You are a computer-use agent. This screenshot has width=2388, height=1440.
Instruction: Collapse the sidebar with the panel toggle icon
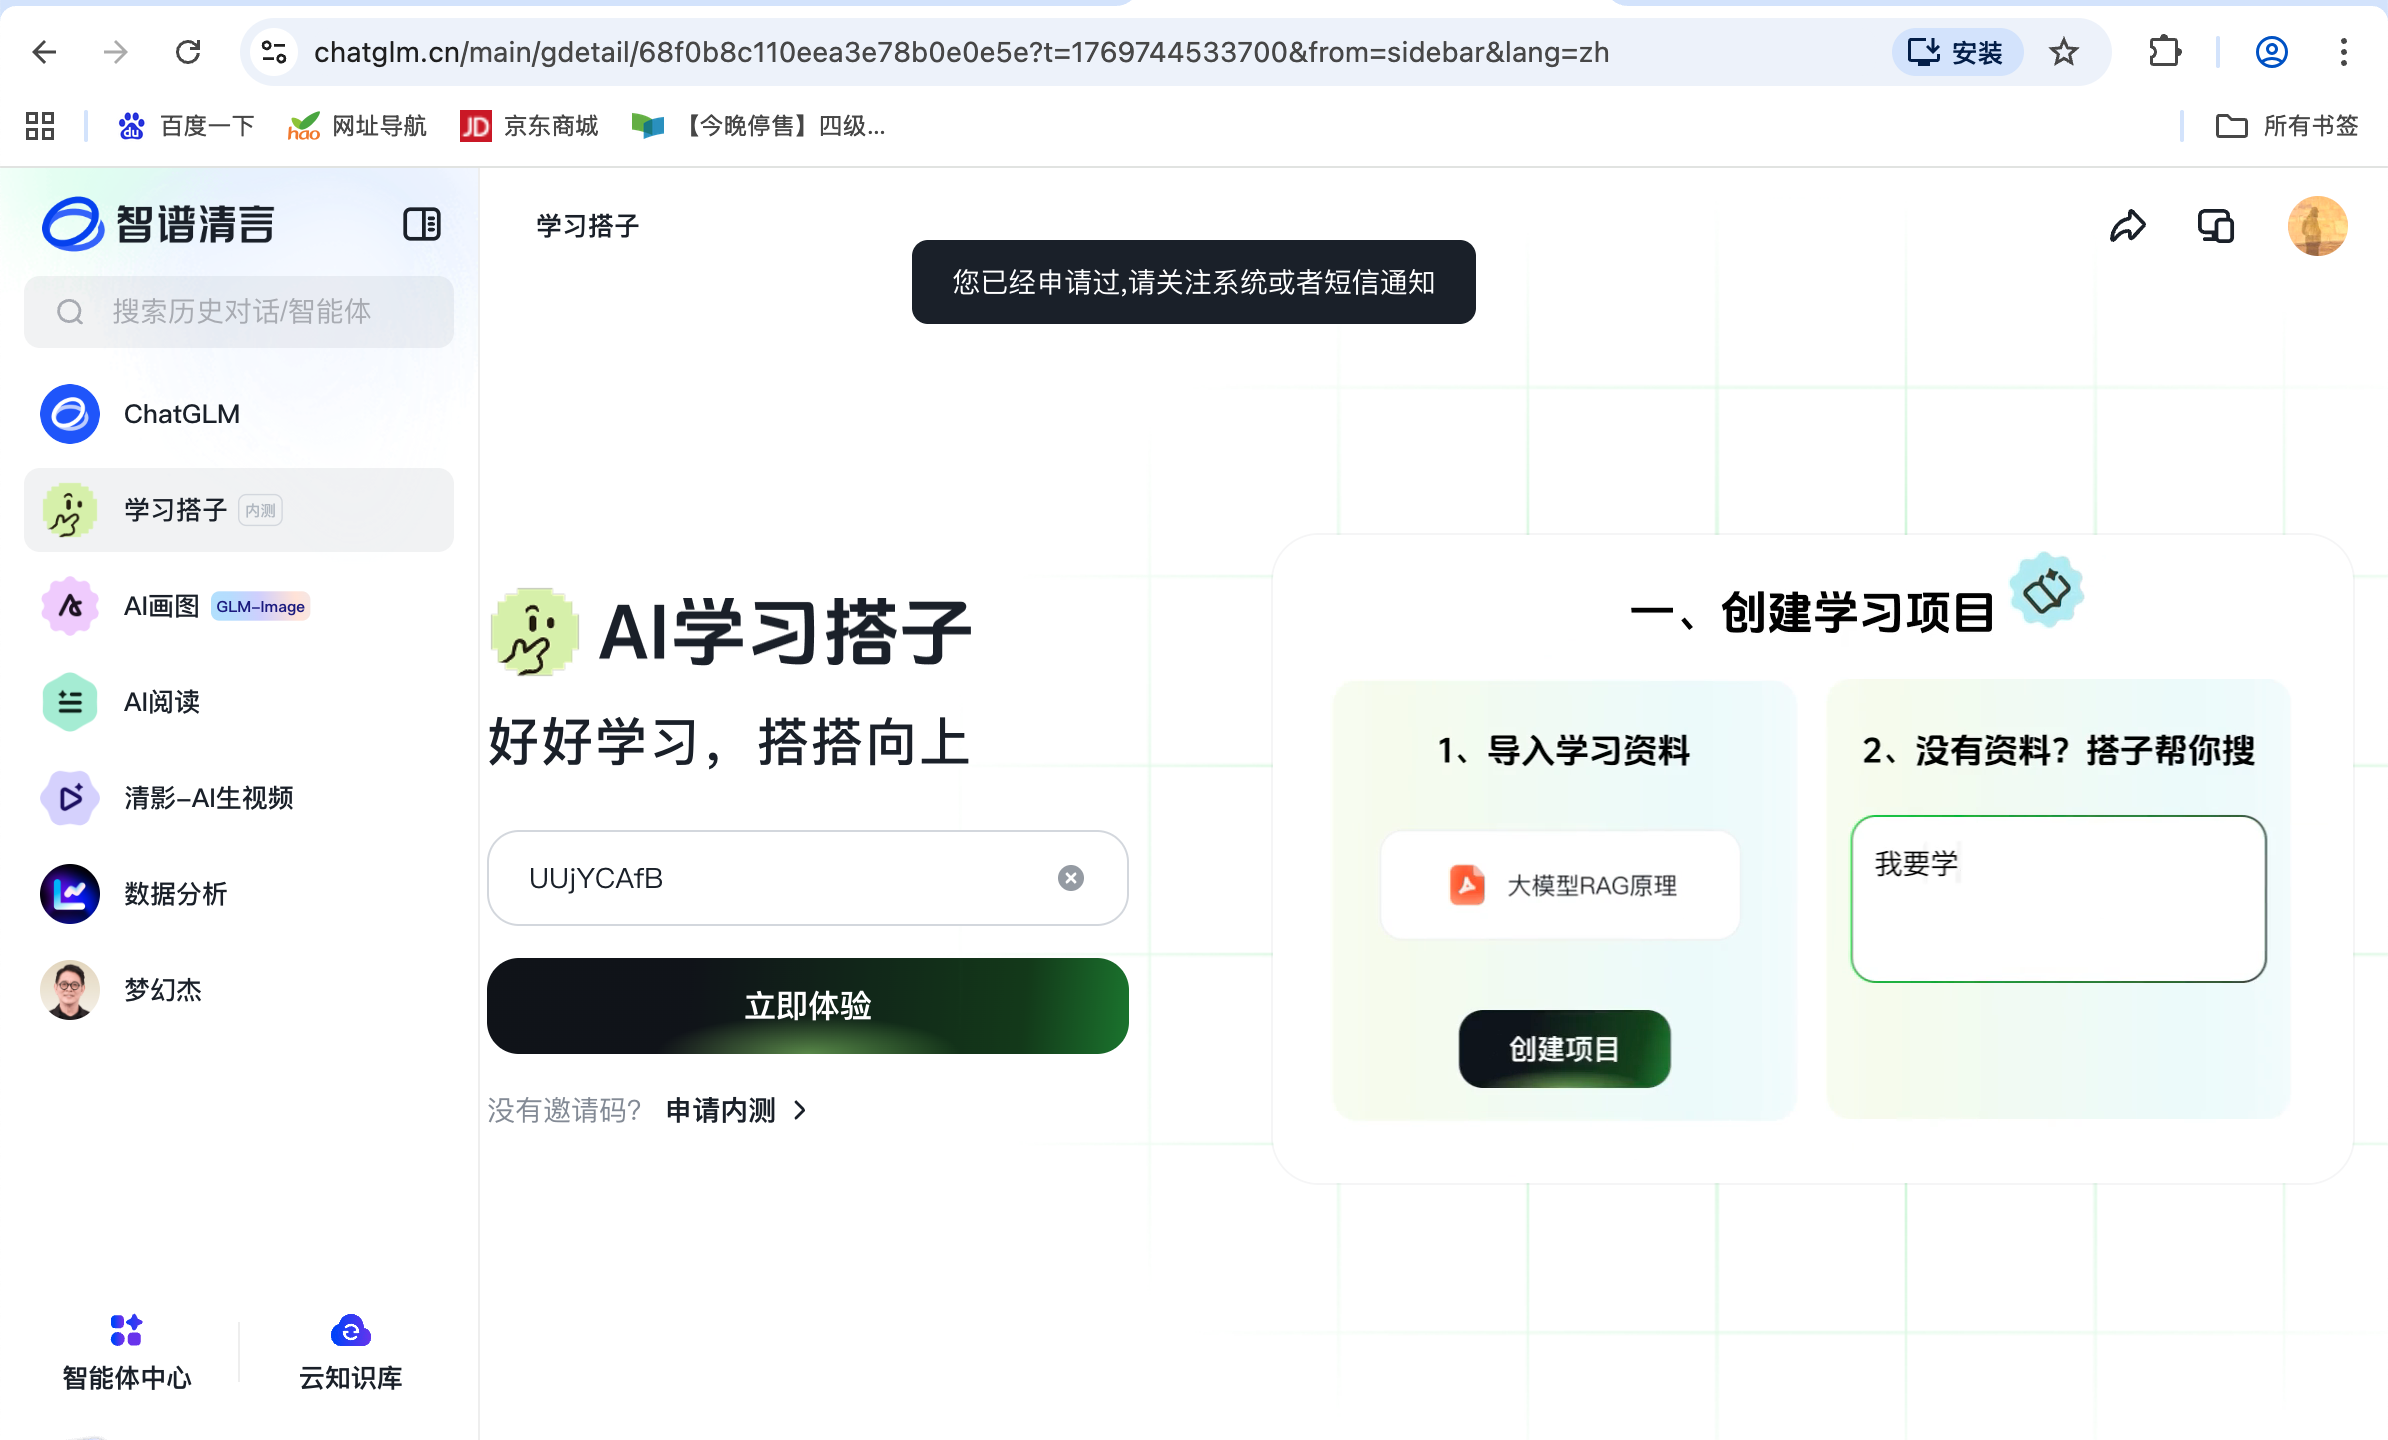click(x=421, y=224)
